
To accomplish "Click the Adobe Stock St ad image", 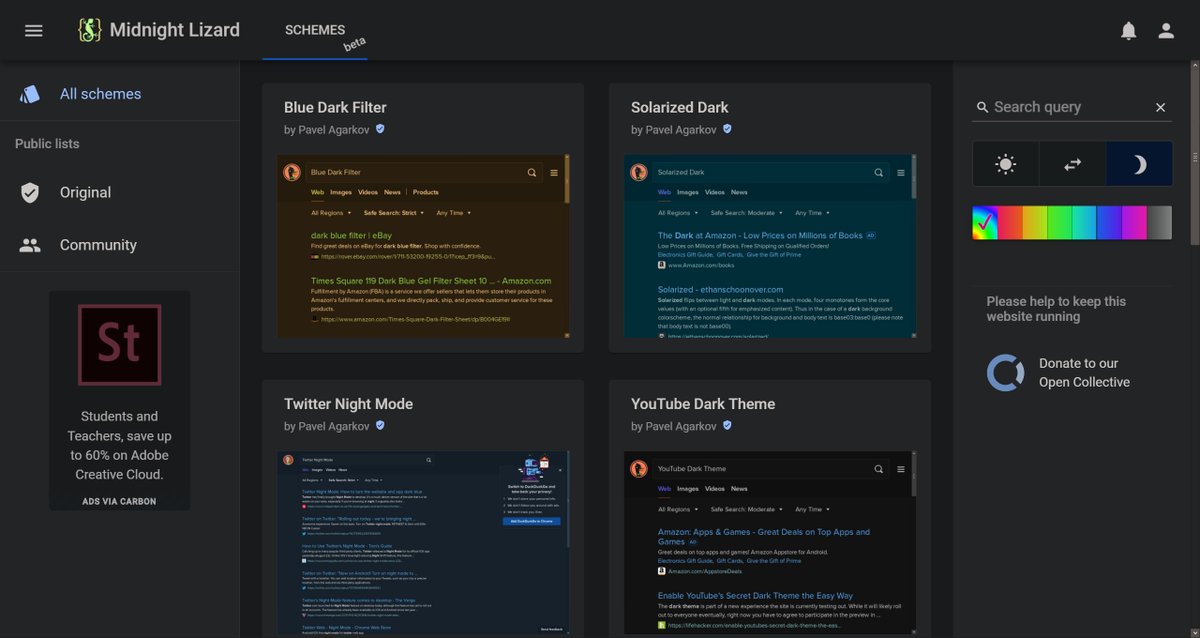I will point(119,345).
